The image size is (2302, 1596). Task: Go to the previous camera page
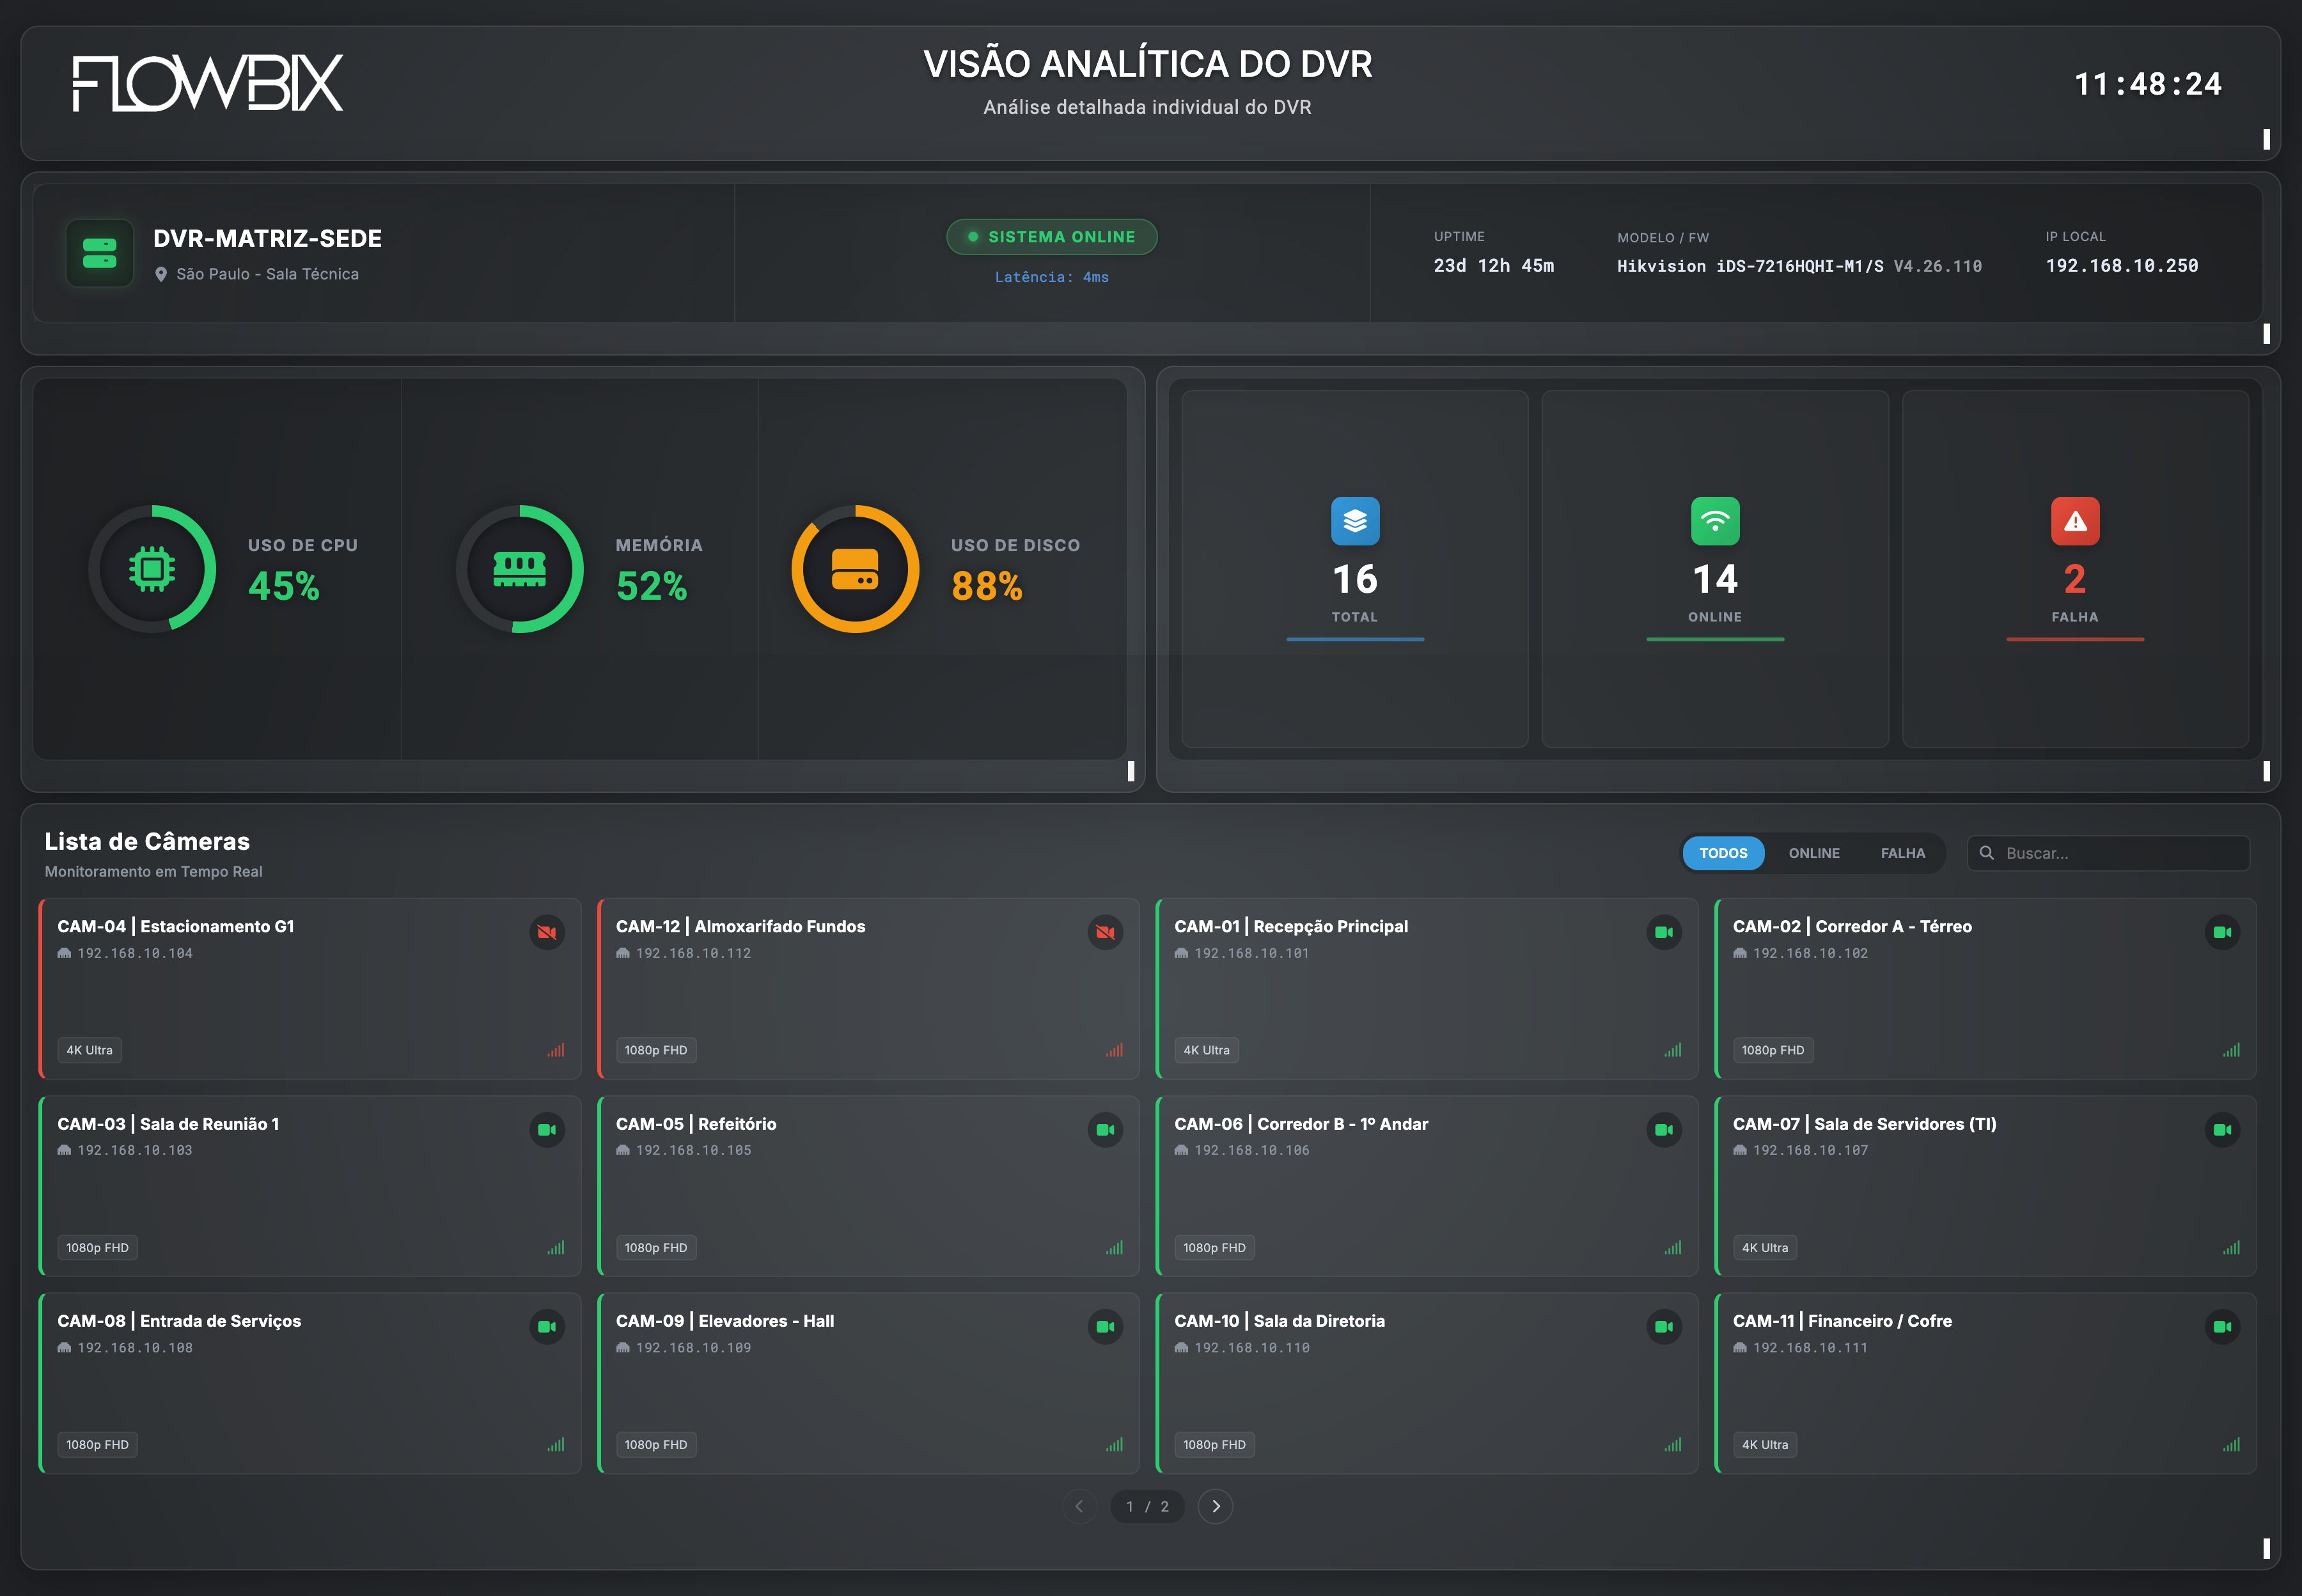click(x=1079, y=1506)
